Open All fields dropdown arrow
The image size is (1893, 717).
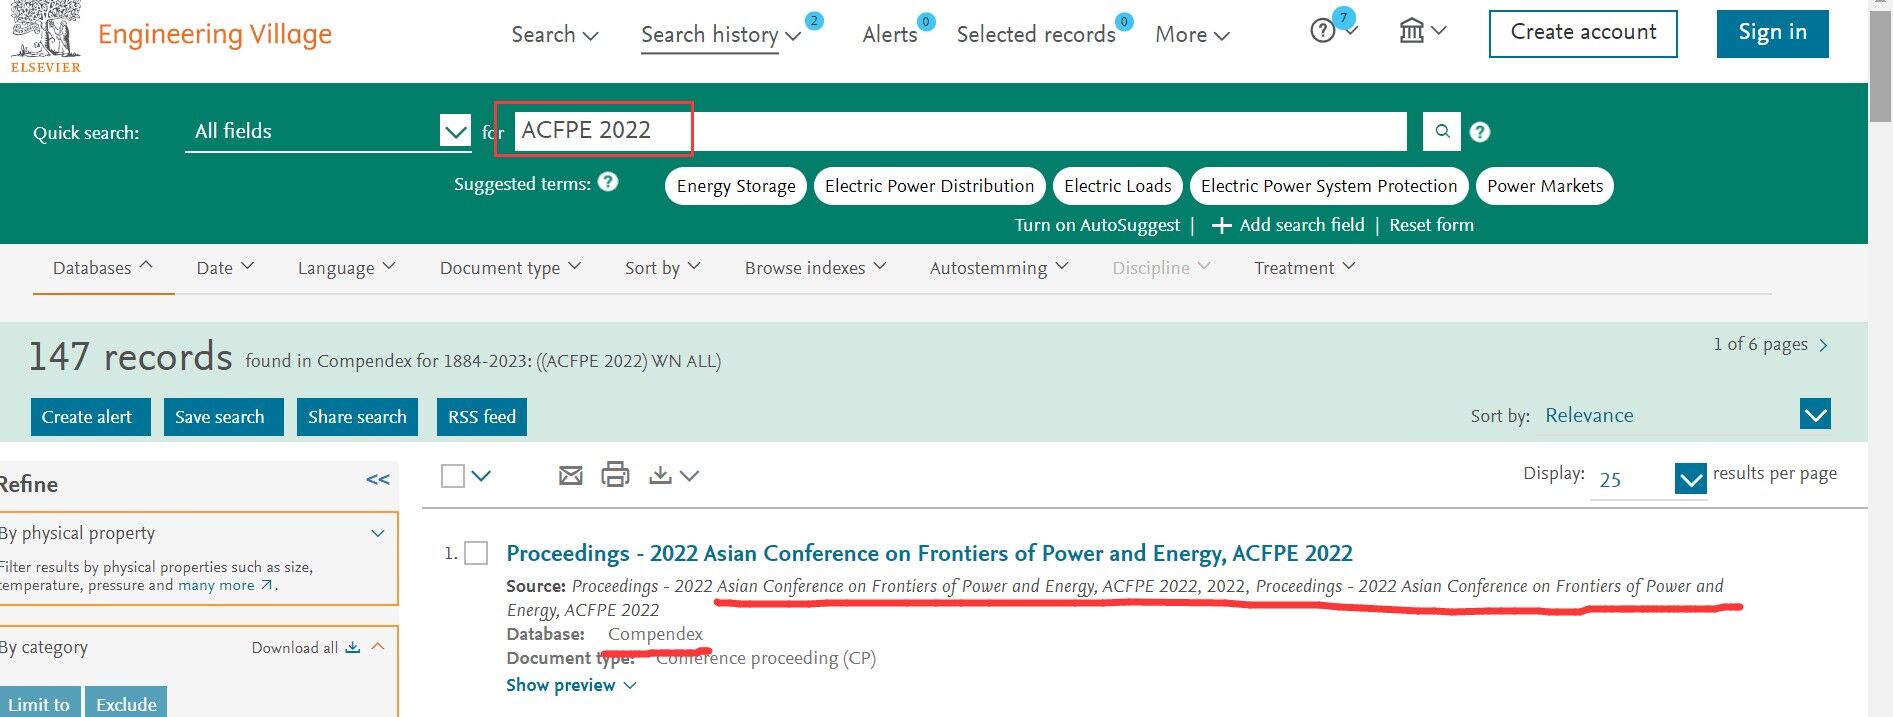(455, 131)
